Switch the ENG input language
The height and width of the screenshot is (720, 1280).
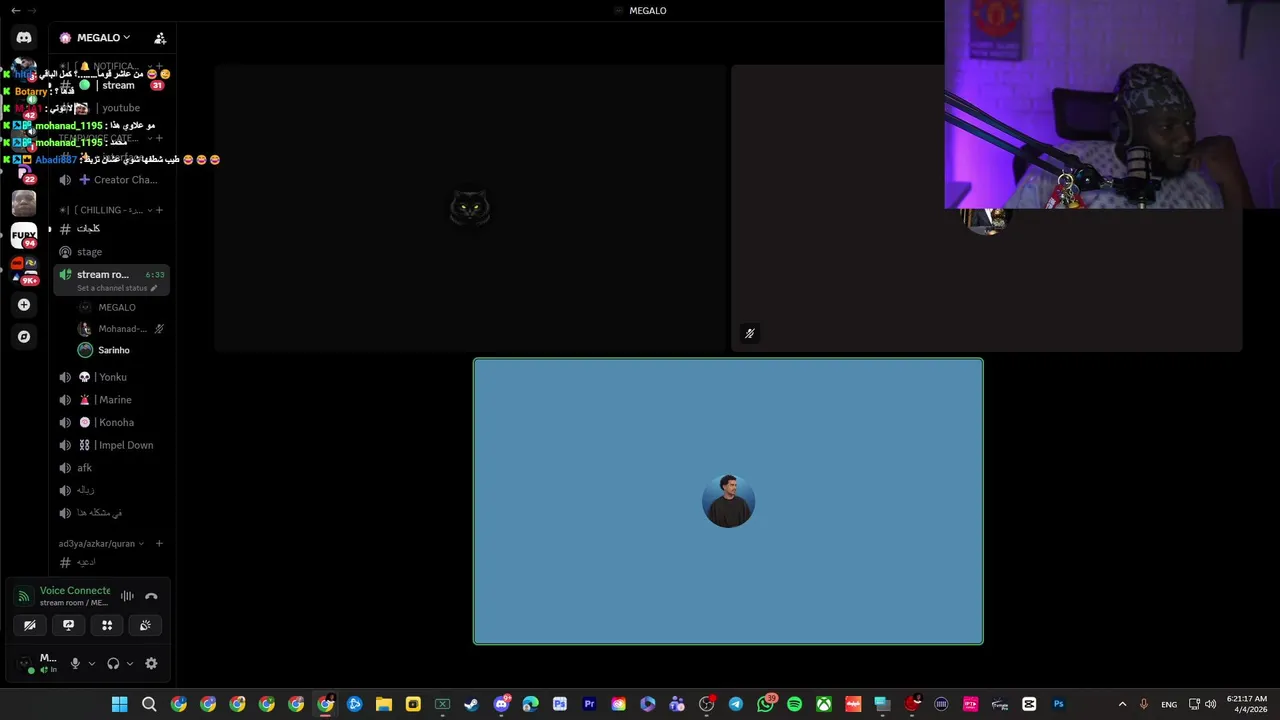(1169, 704)
